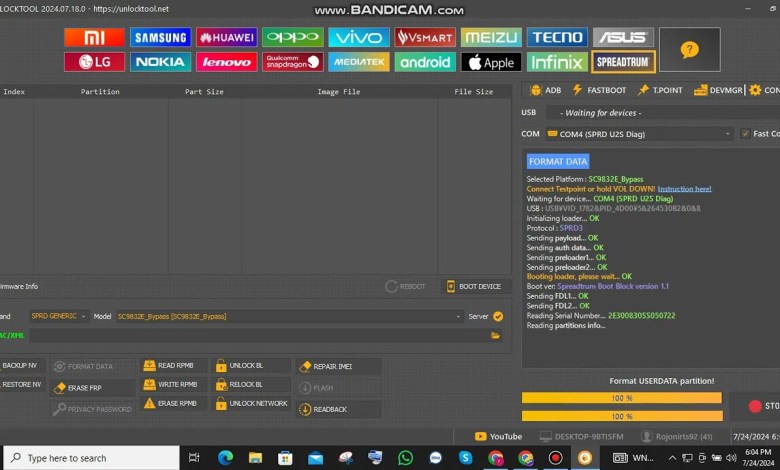Browse file using folder icon in XML row
The height and width of the screenshot is (470, 780).
click(x=495, y=335)
